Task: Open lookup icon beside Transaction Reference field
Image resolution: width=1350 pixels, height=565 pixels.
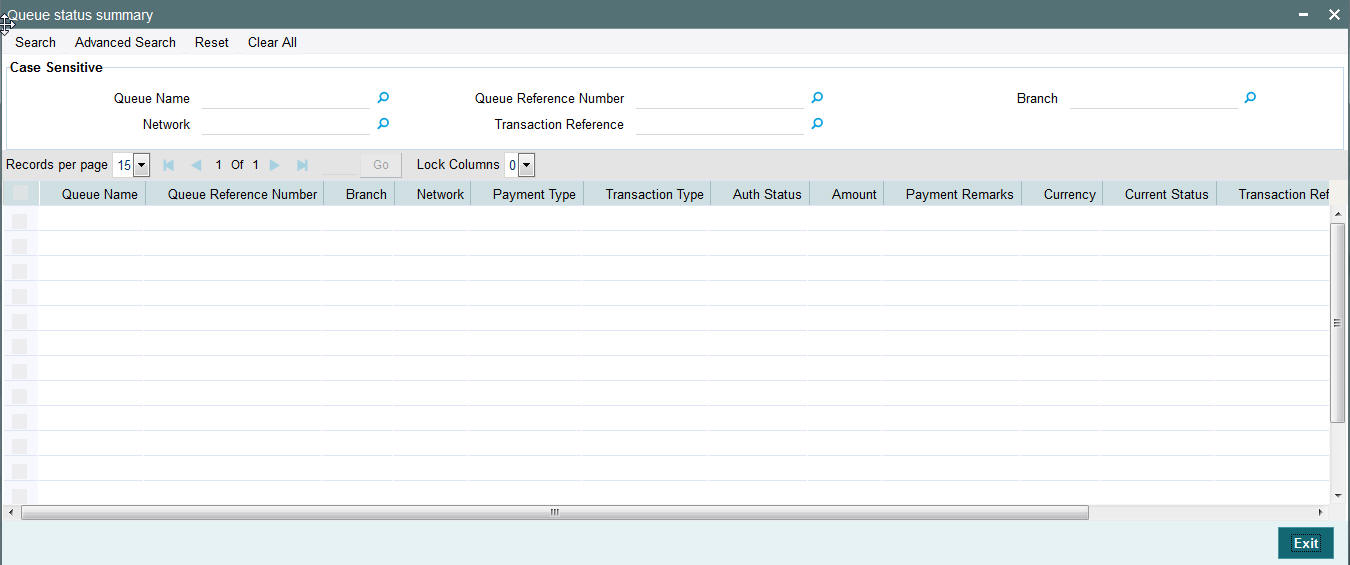Action: [x=817, y=124]
